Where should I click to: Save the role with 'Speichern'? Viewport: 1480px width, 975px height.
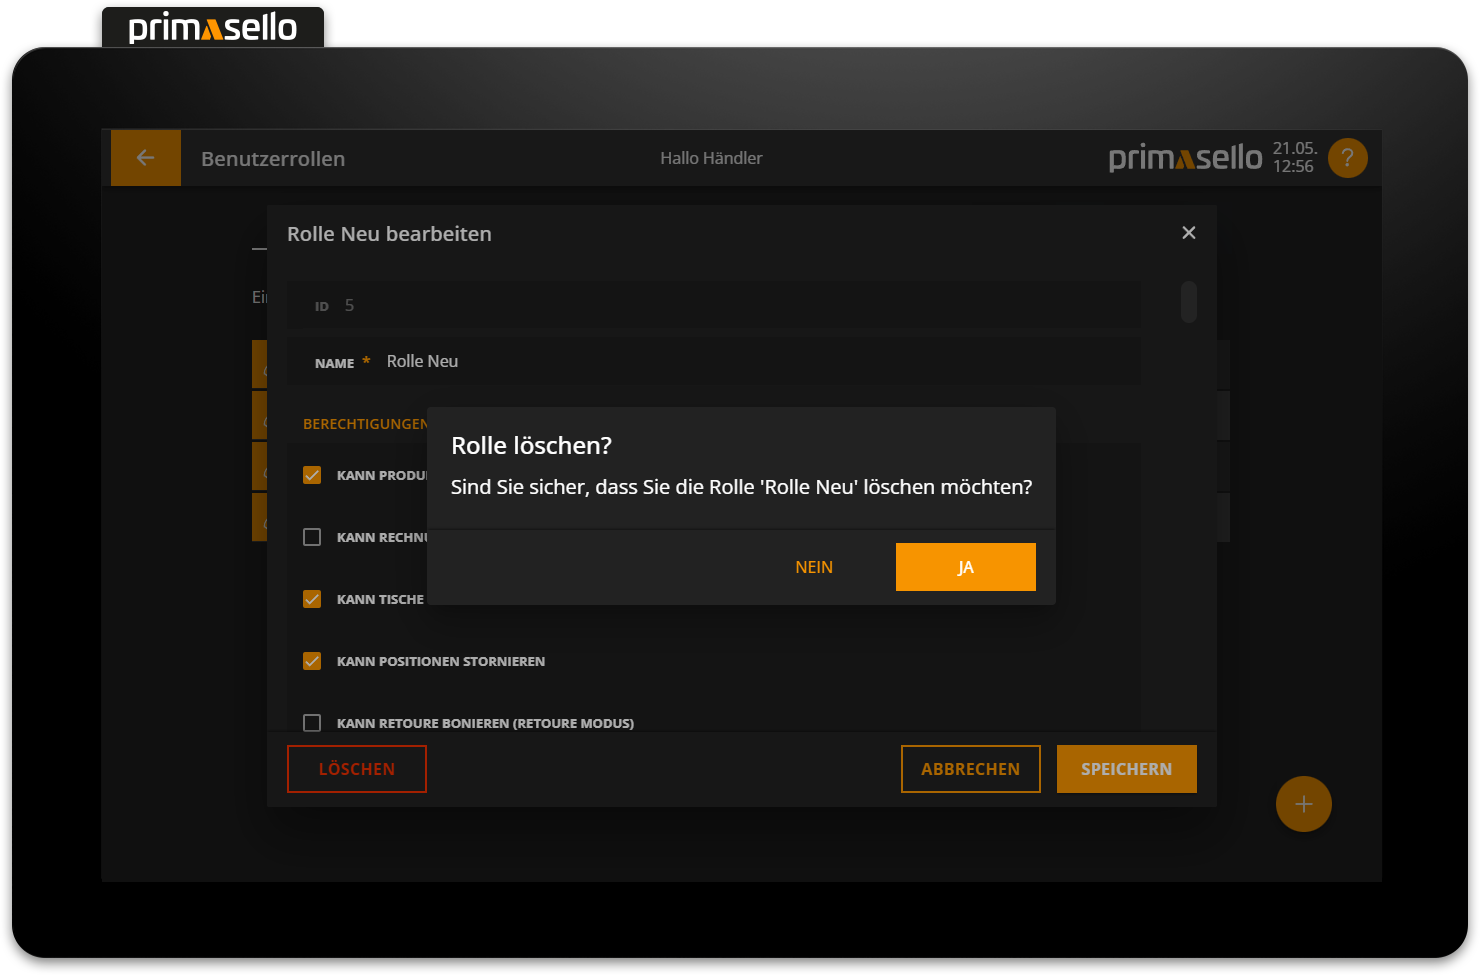click(x=1126, y=769)
